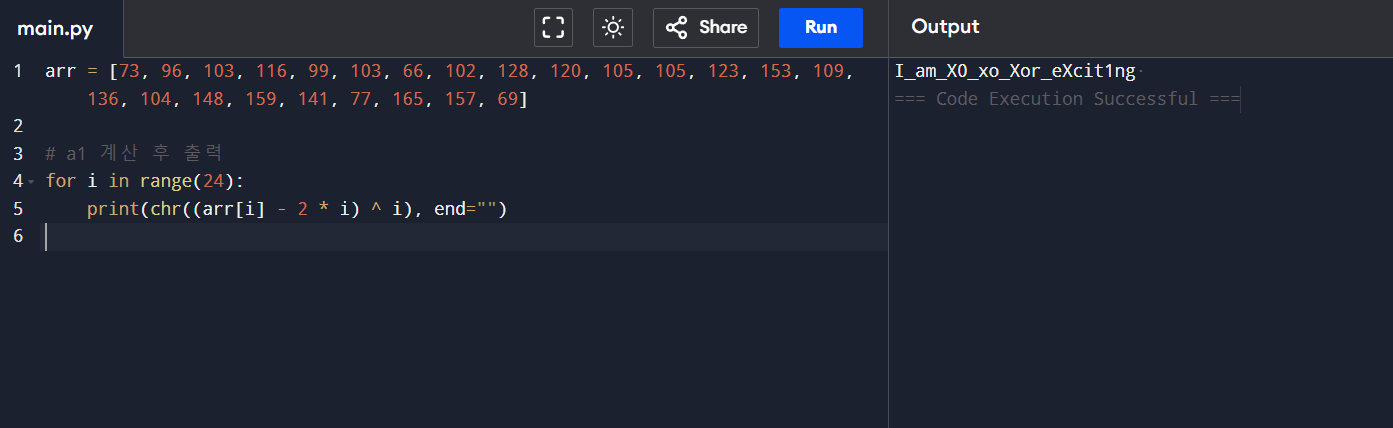The height and width of the screenshot is (428, 1393).
Task: Click the 'for' keyword on line 4
Action: point(61,181)
